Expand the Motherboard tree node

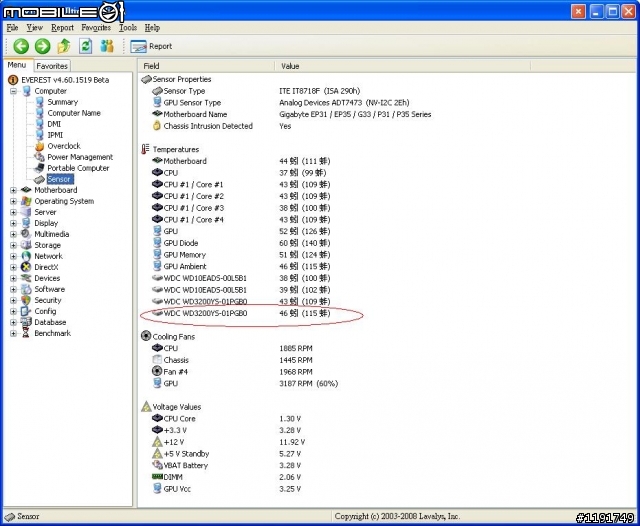point(13,190)
